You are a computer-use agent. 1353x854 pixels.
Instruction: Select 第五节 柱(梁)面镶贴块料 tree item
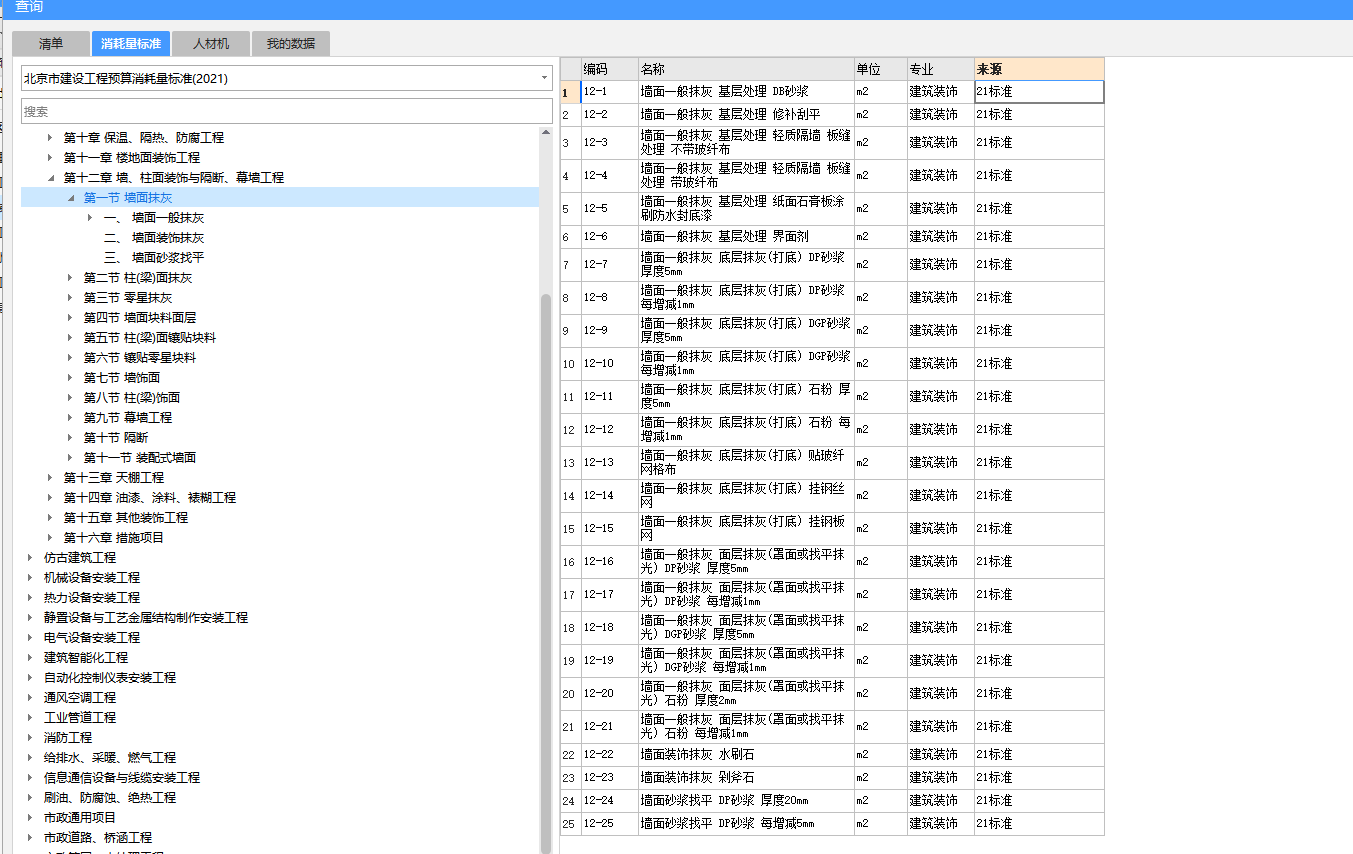pyautogui.click(x=150, y=338)
